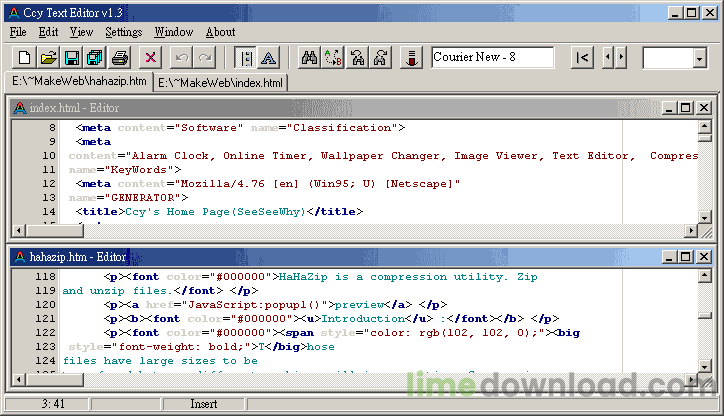Open a file with the folder icon
Image resolution: width=724 pixels, height=416 pixels.
pyautogui.click(x=48, y=58)
